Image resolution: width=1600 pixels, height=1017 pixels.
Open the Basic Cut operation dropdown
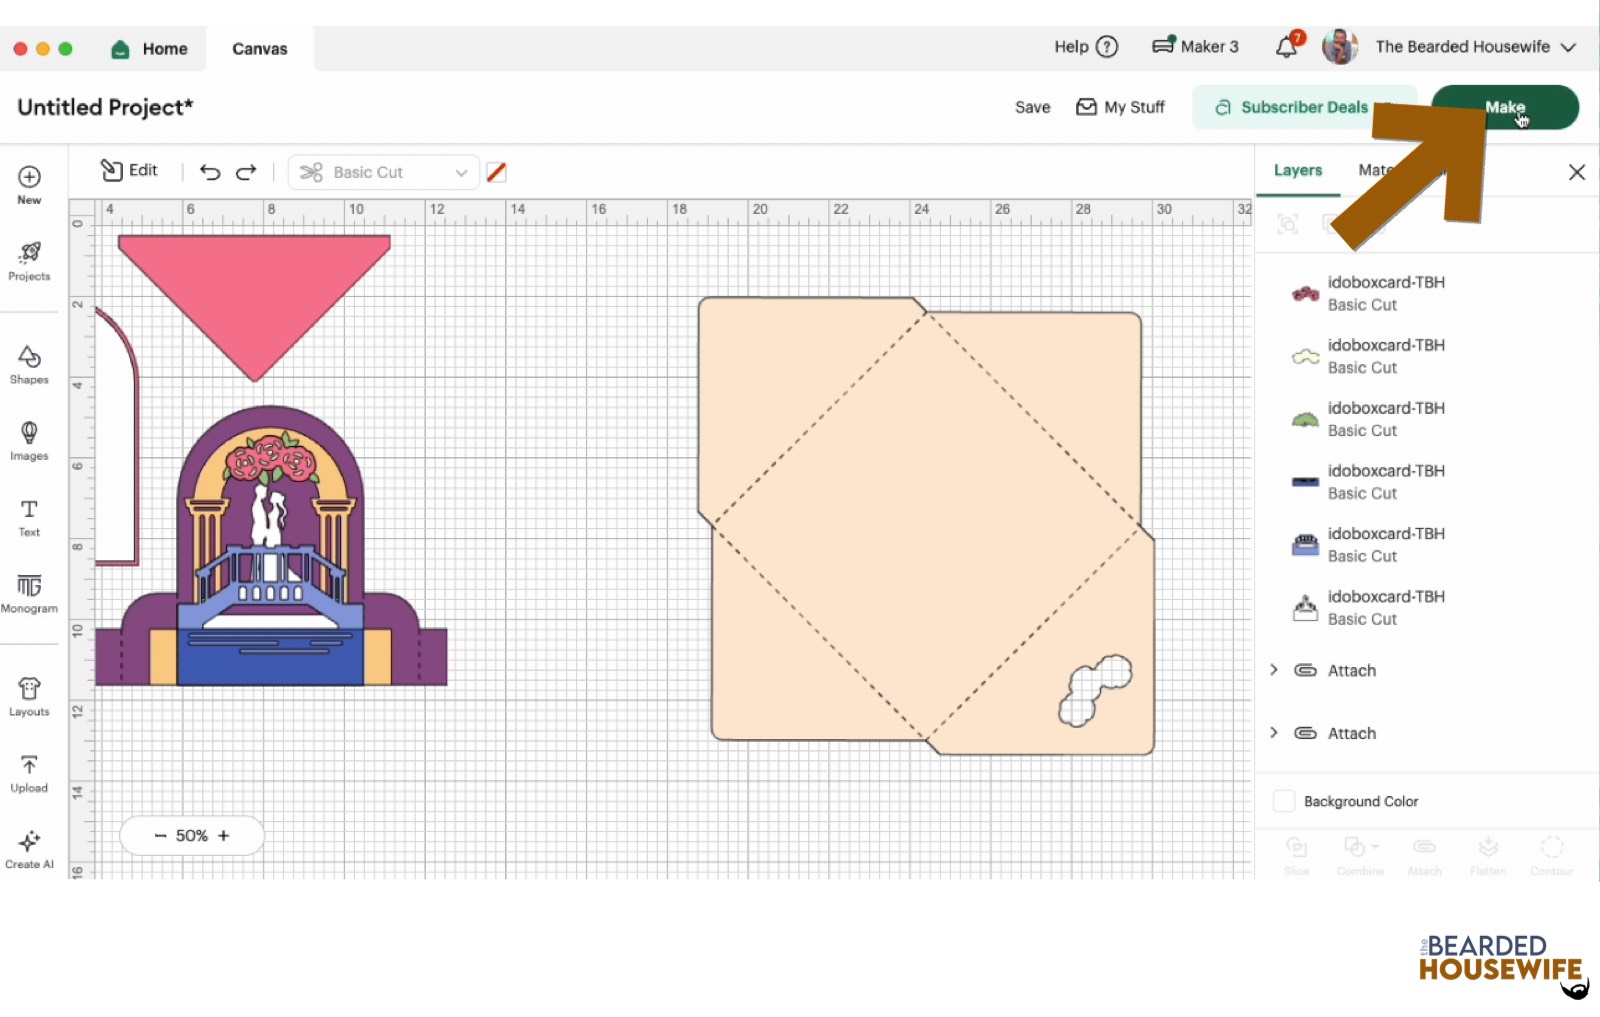click(384, 172)
